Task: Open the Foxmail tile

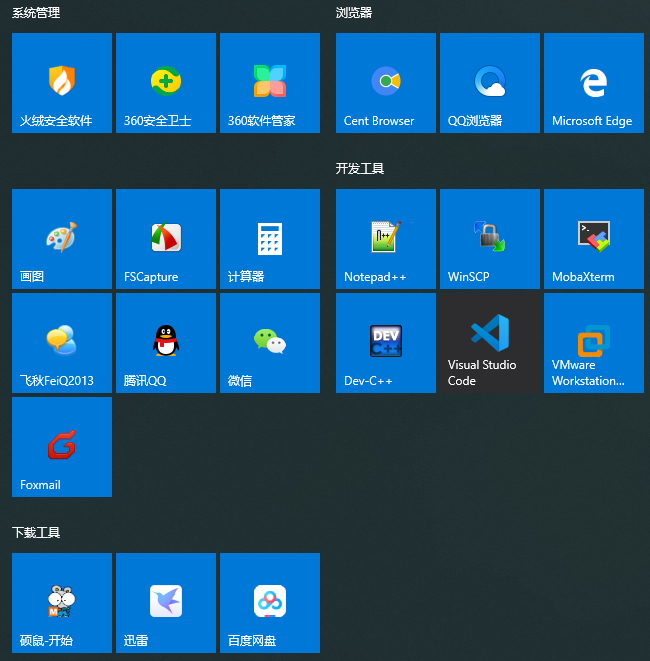Action: tap(62, 447)
